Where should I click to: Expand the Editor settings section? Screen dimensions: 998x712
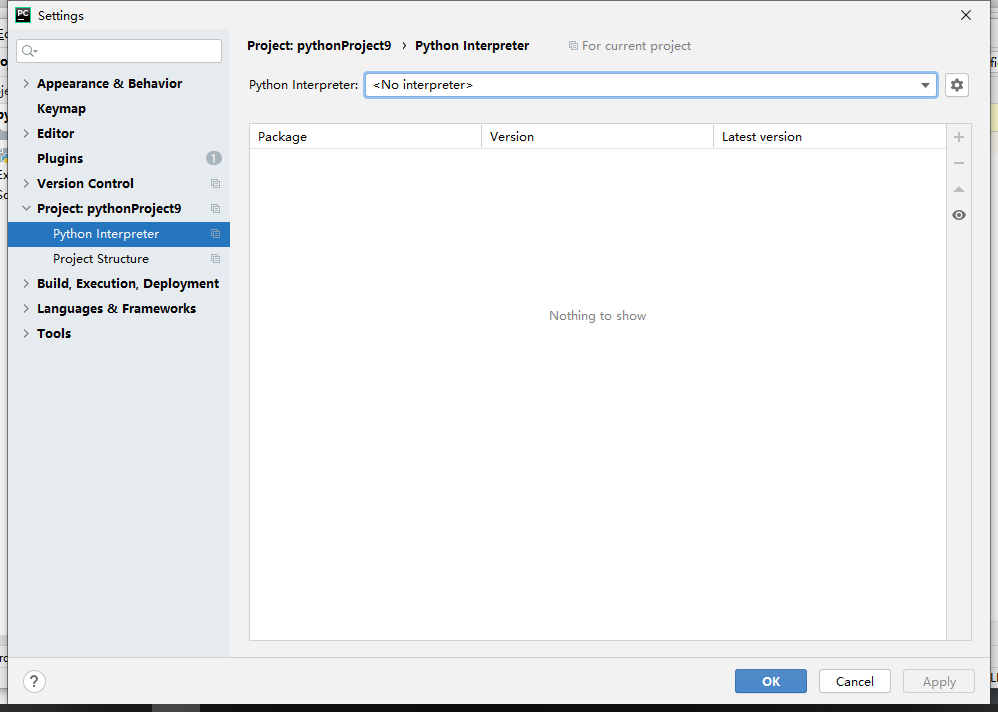click(26, 134)
